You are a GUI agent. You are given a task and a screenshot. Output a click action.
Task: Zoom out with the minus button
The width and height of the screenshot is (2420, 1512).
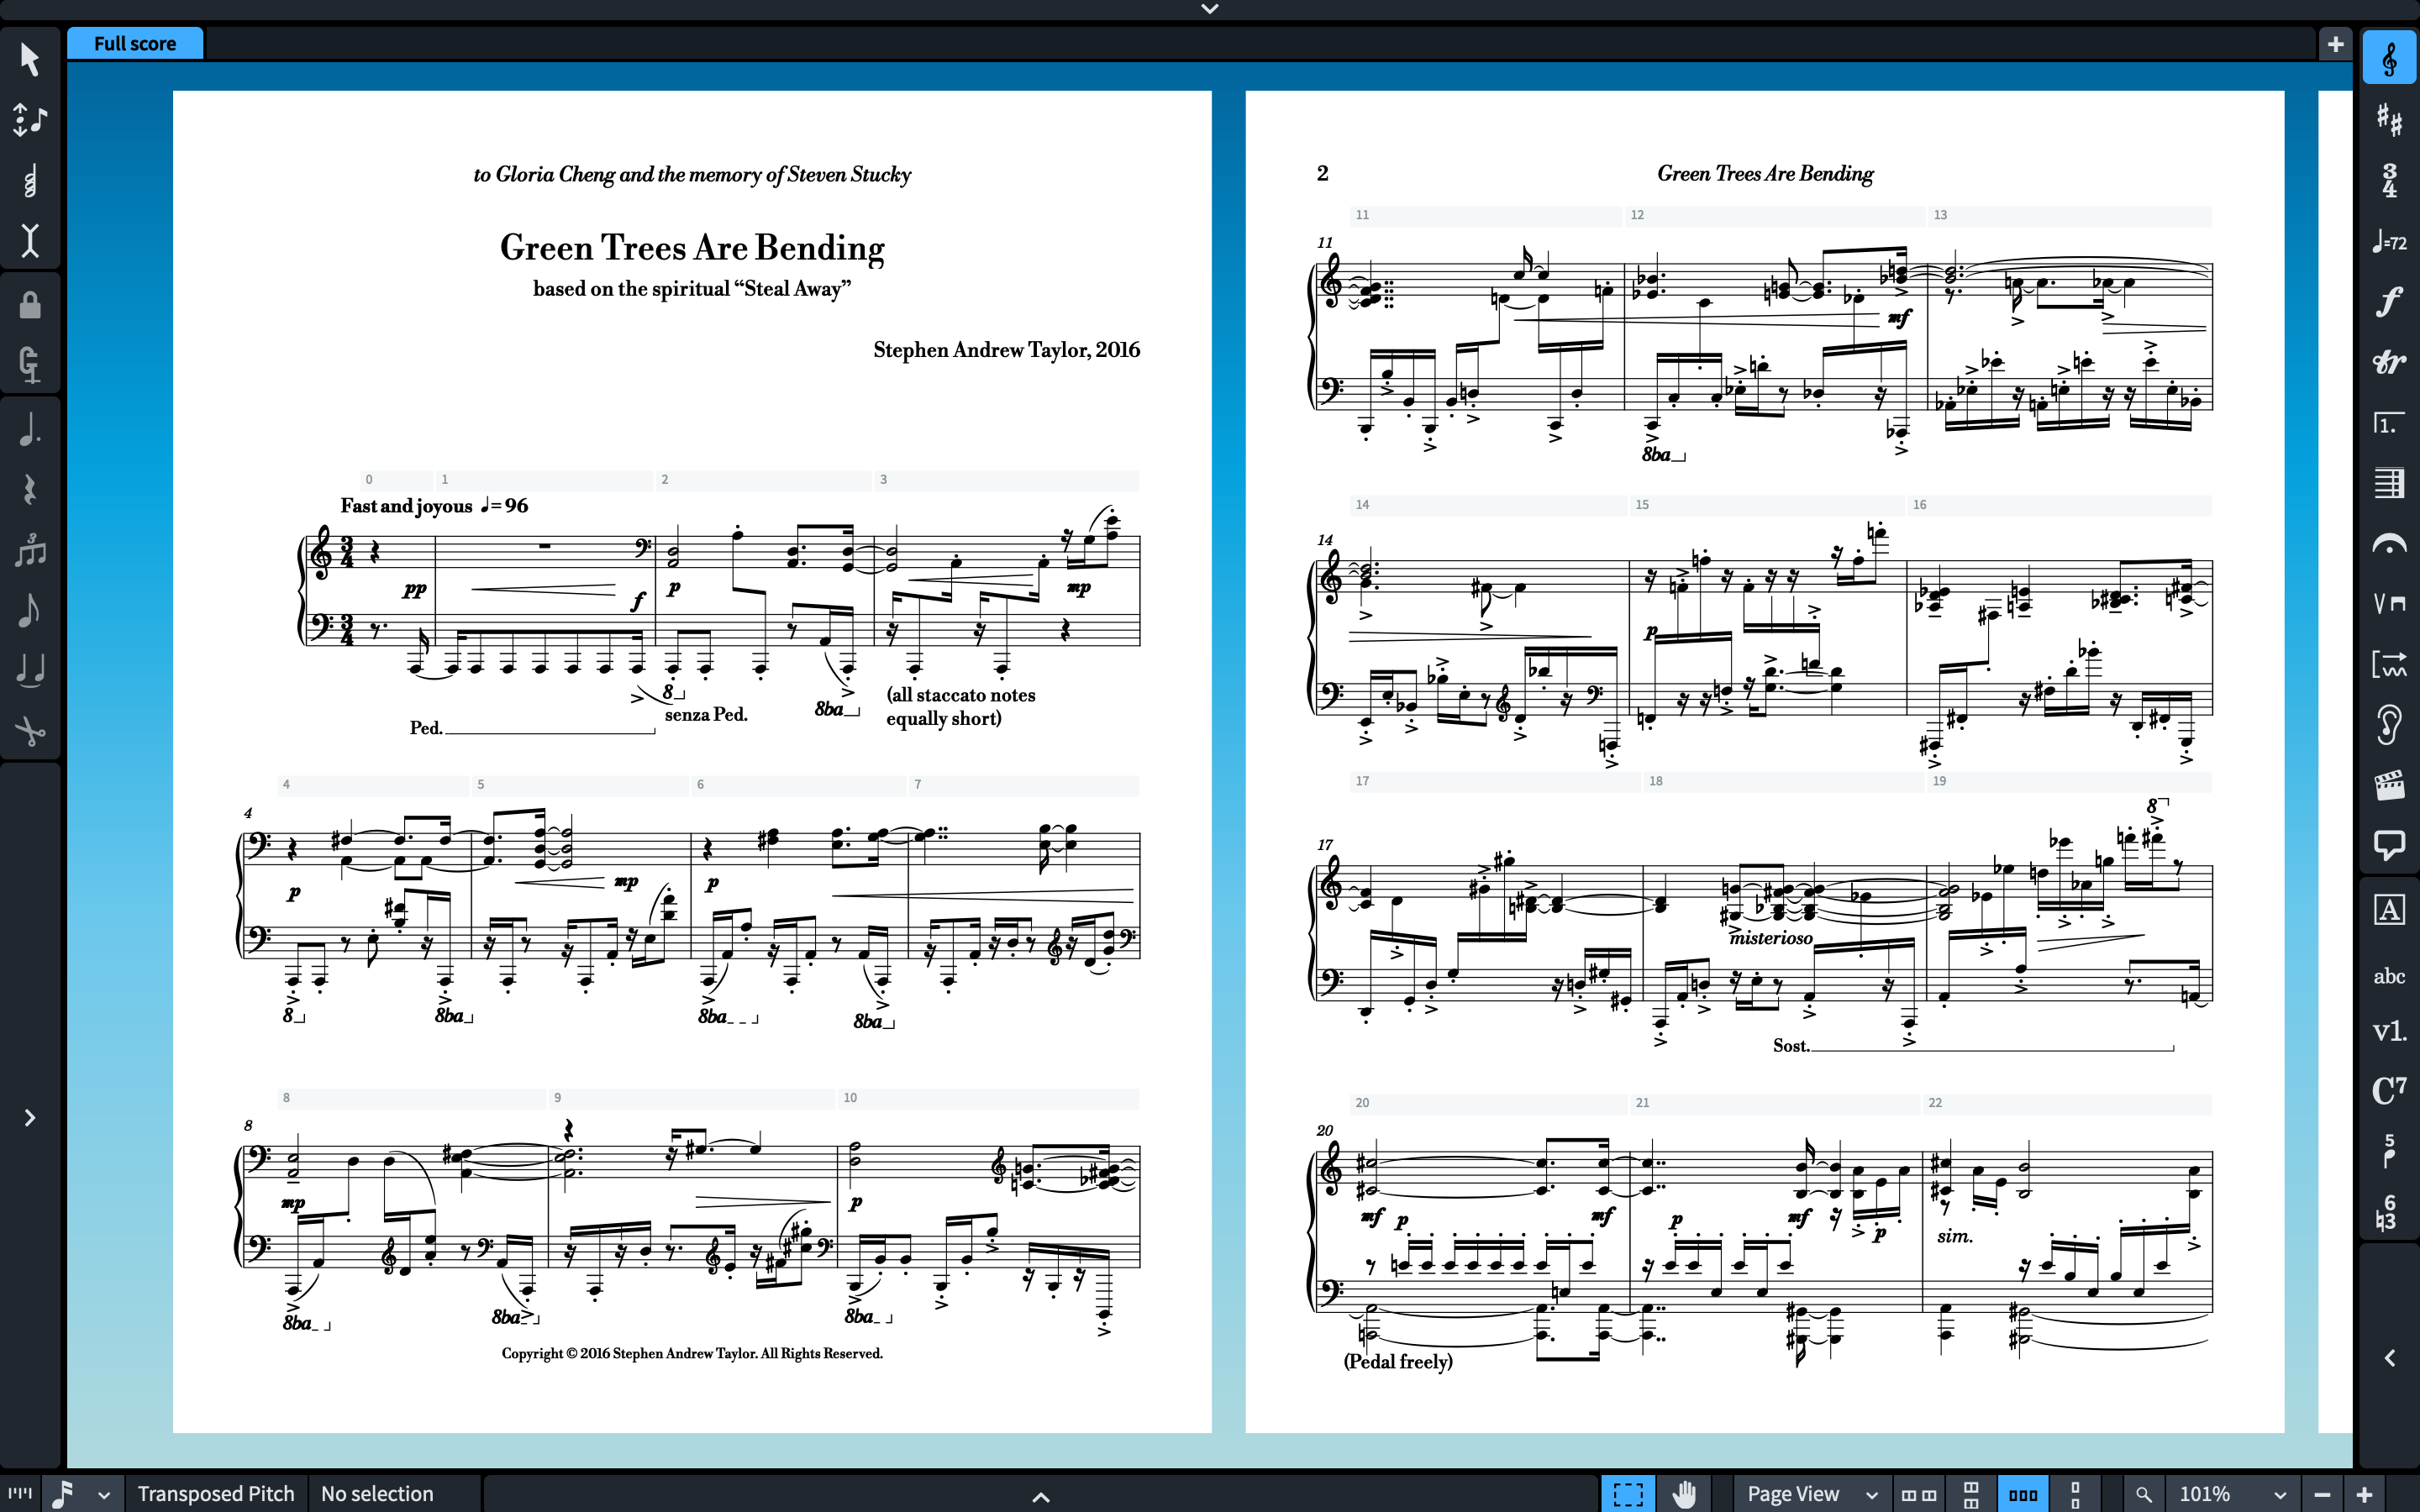tap(2322, 1494)
